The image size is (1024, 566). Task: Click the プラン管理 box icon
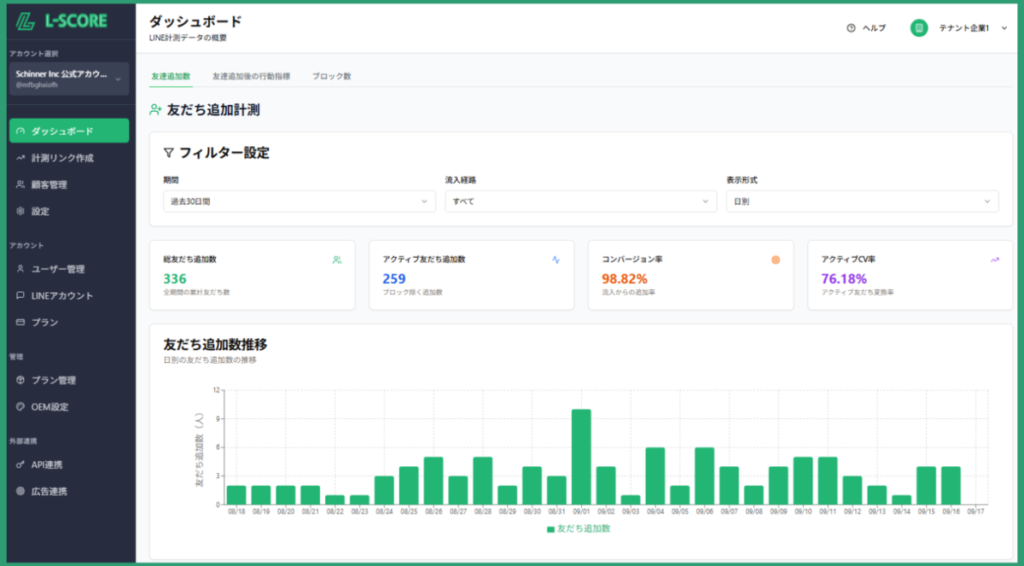tap(21, 380)
